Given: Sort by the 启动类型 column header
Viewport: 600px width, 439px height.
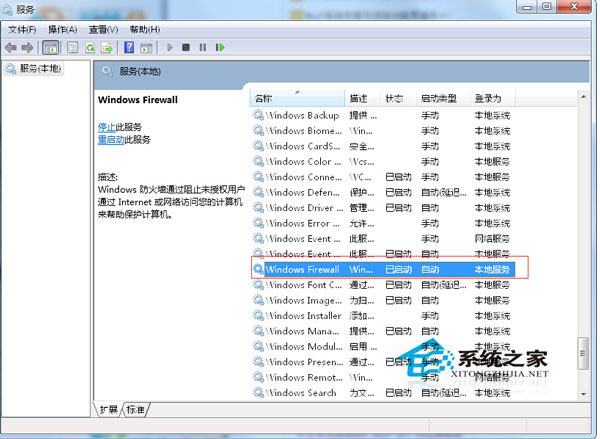Looking at the screenshot, I should [x=443, y=98].
